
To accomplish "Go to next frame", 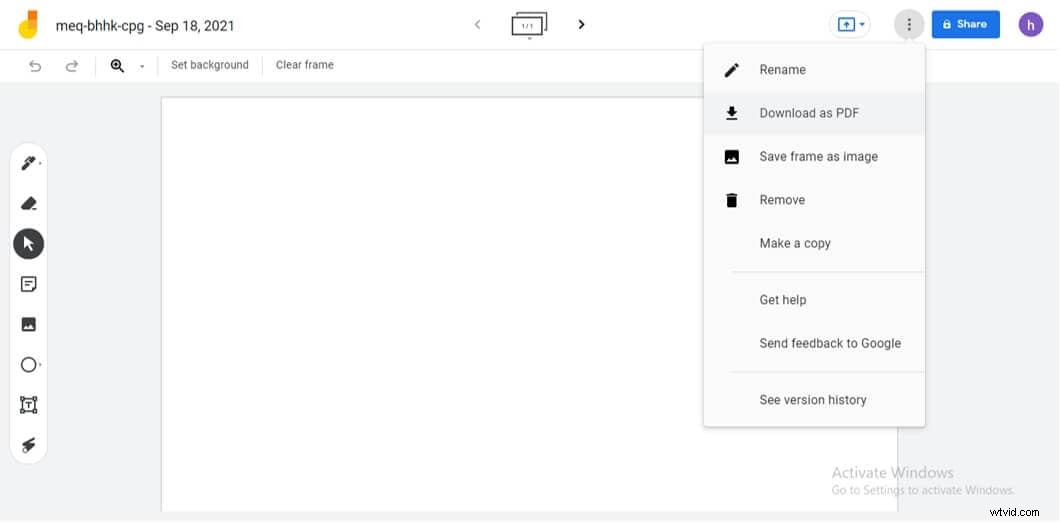I will point(581,24).
